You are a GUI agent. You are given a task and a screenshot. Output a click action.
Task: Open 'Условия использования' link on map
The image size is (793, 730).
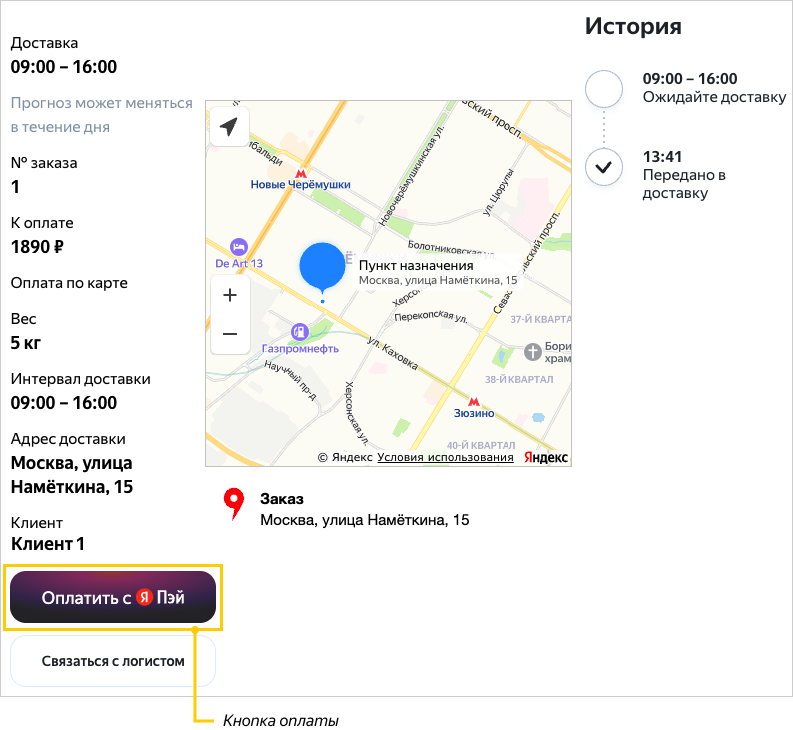click(x=445, y=457)
